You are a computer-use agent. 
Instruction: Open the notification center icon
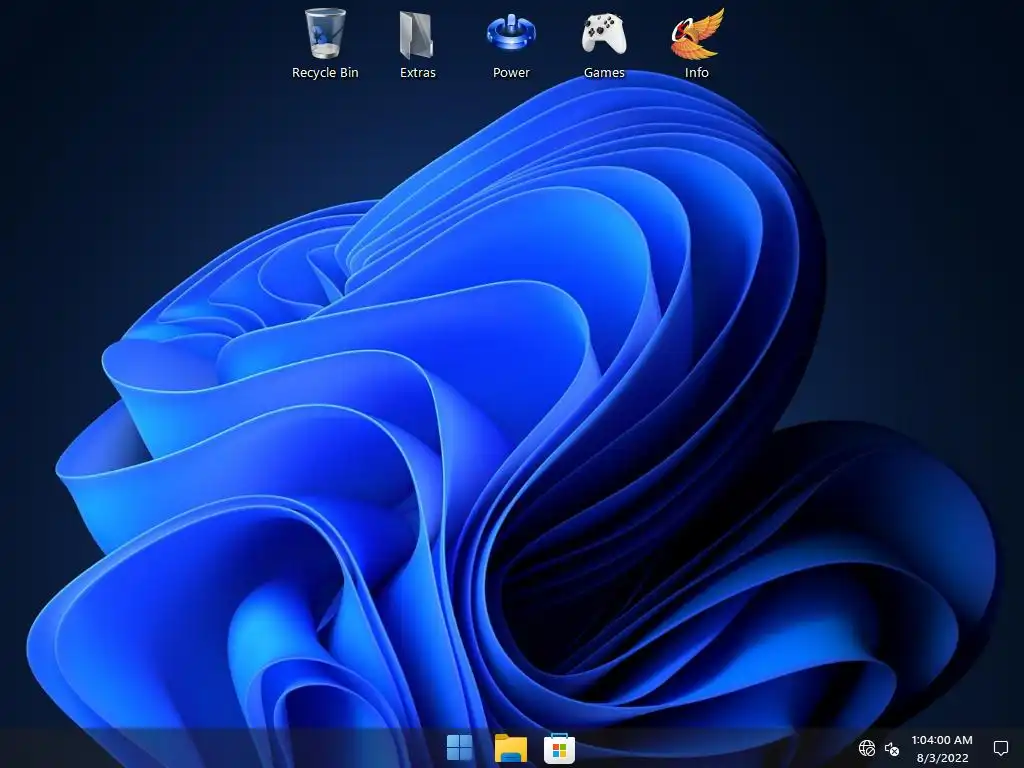pyautogui.click(x=1000, y=748)
